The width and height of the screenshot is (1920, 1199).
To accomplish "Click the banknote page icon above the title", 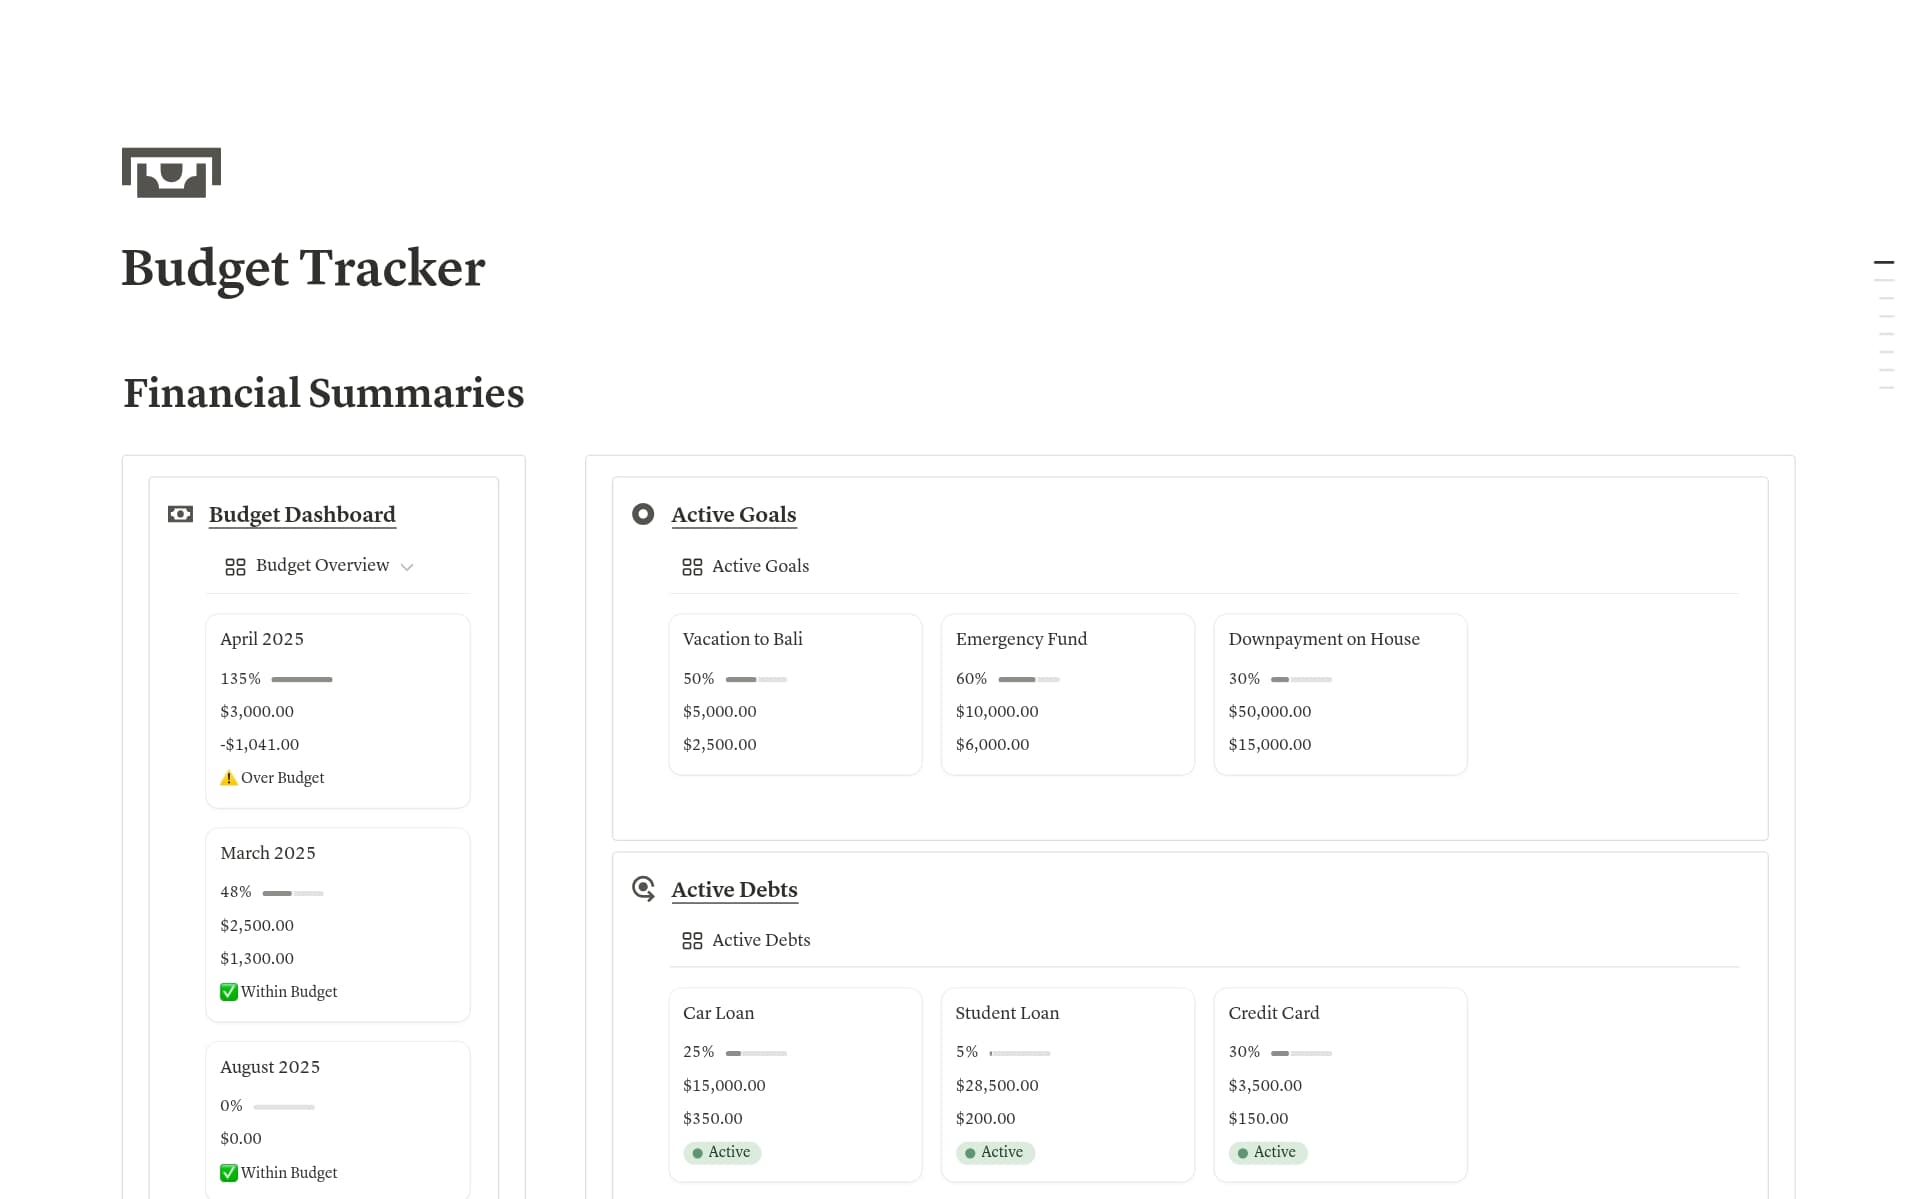I will click(x=170, y=172).
